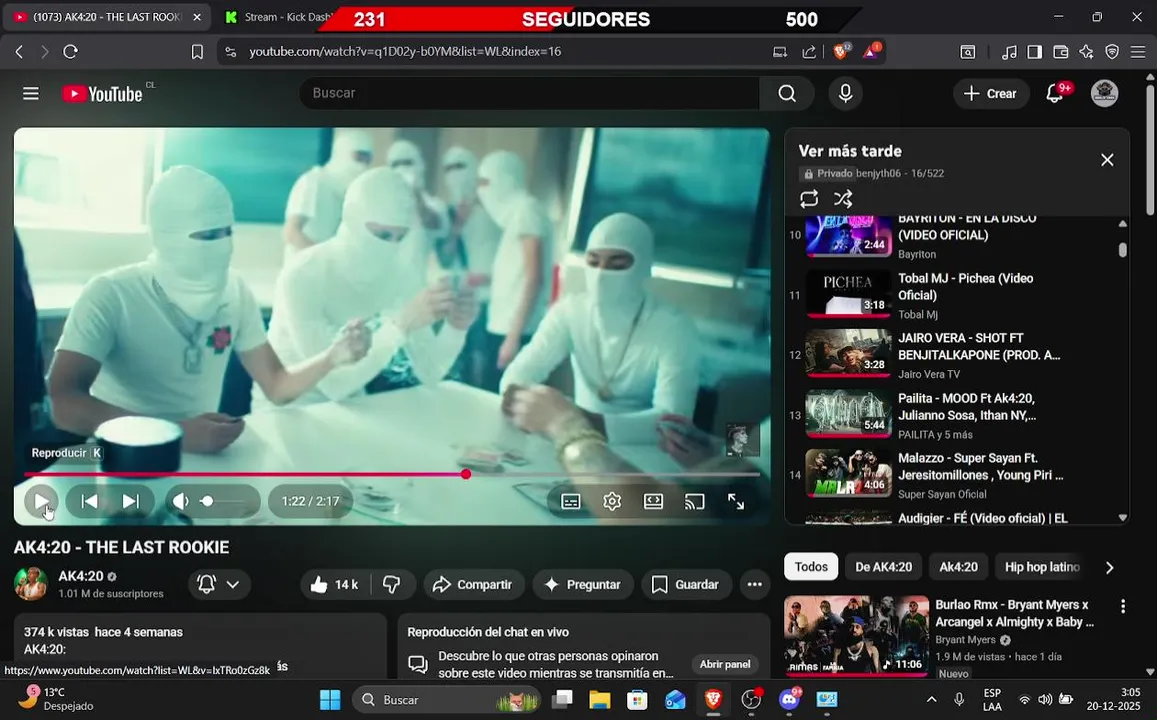Enter full screen mode
Viewport: 1157px width, 720px height.
pos(736,502)
